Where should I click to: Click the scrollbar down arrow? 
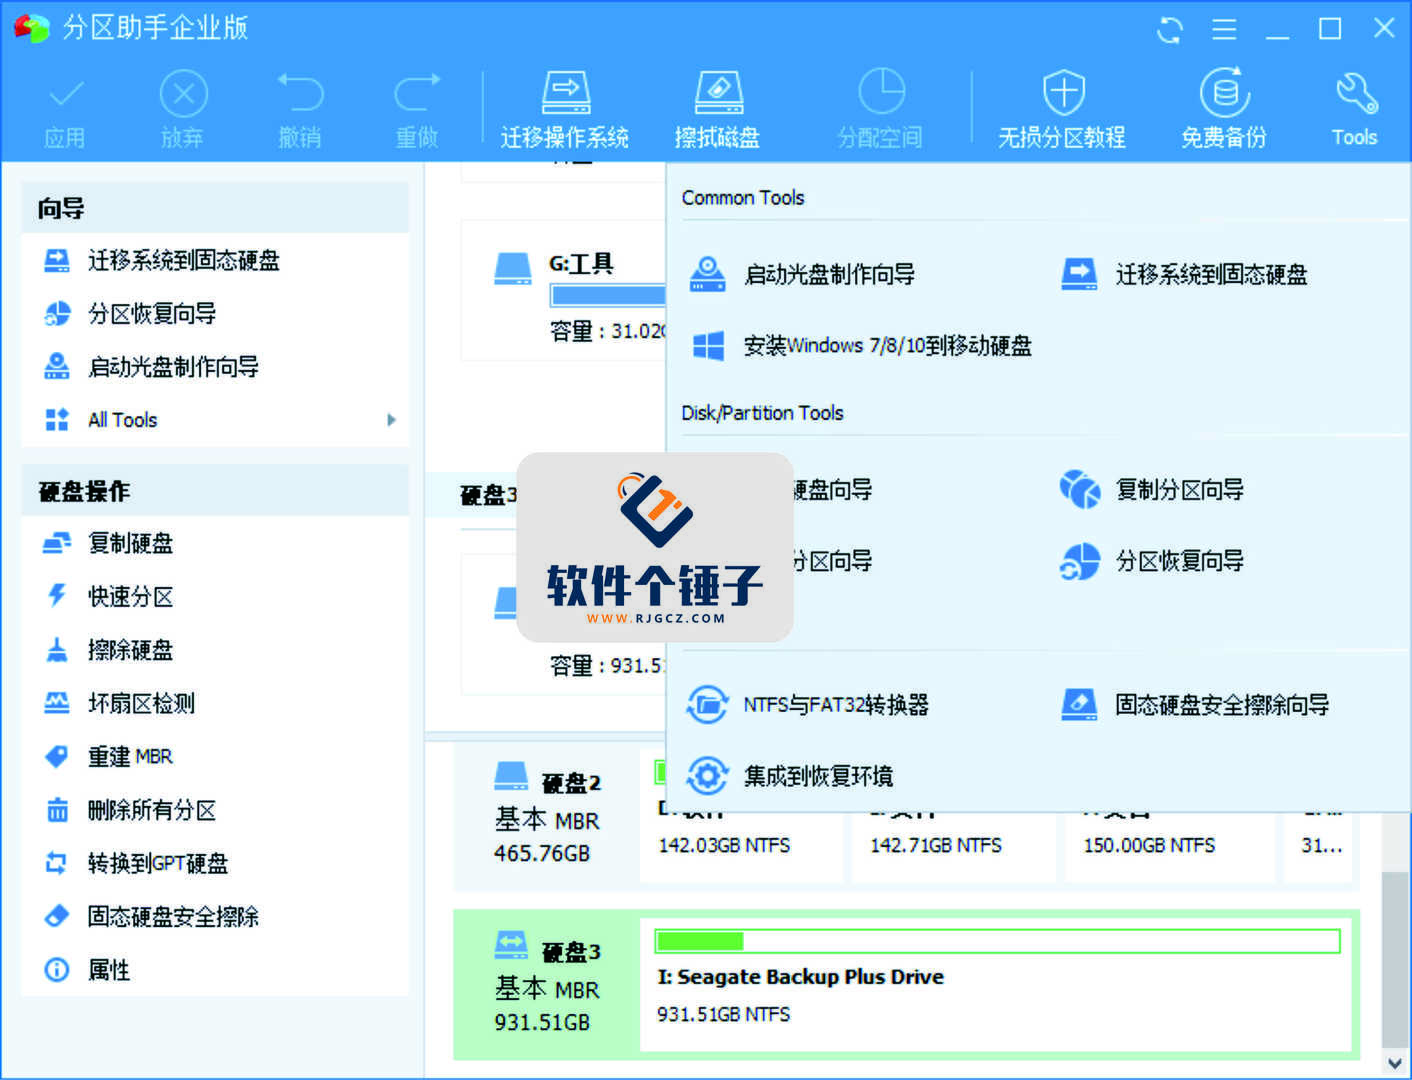1394,1062
